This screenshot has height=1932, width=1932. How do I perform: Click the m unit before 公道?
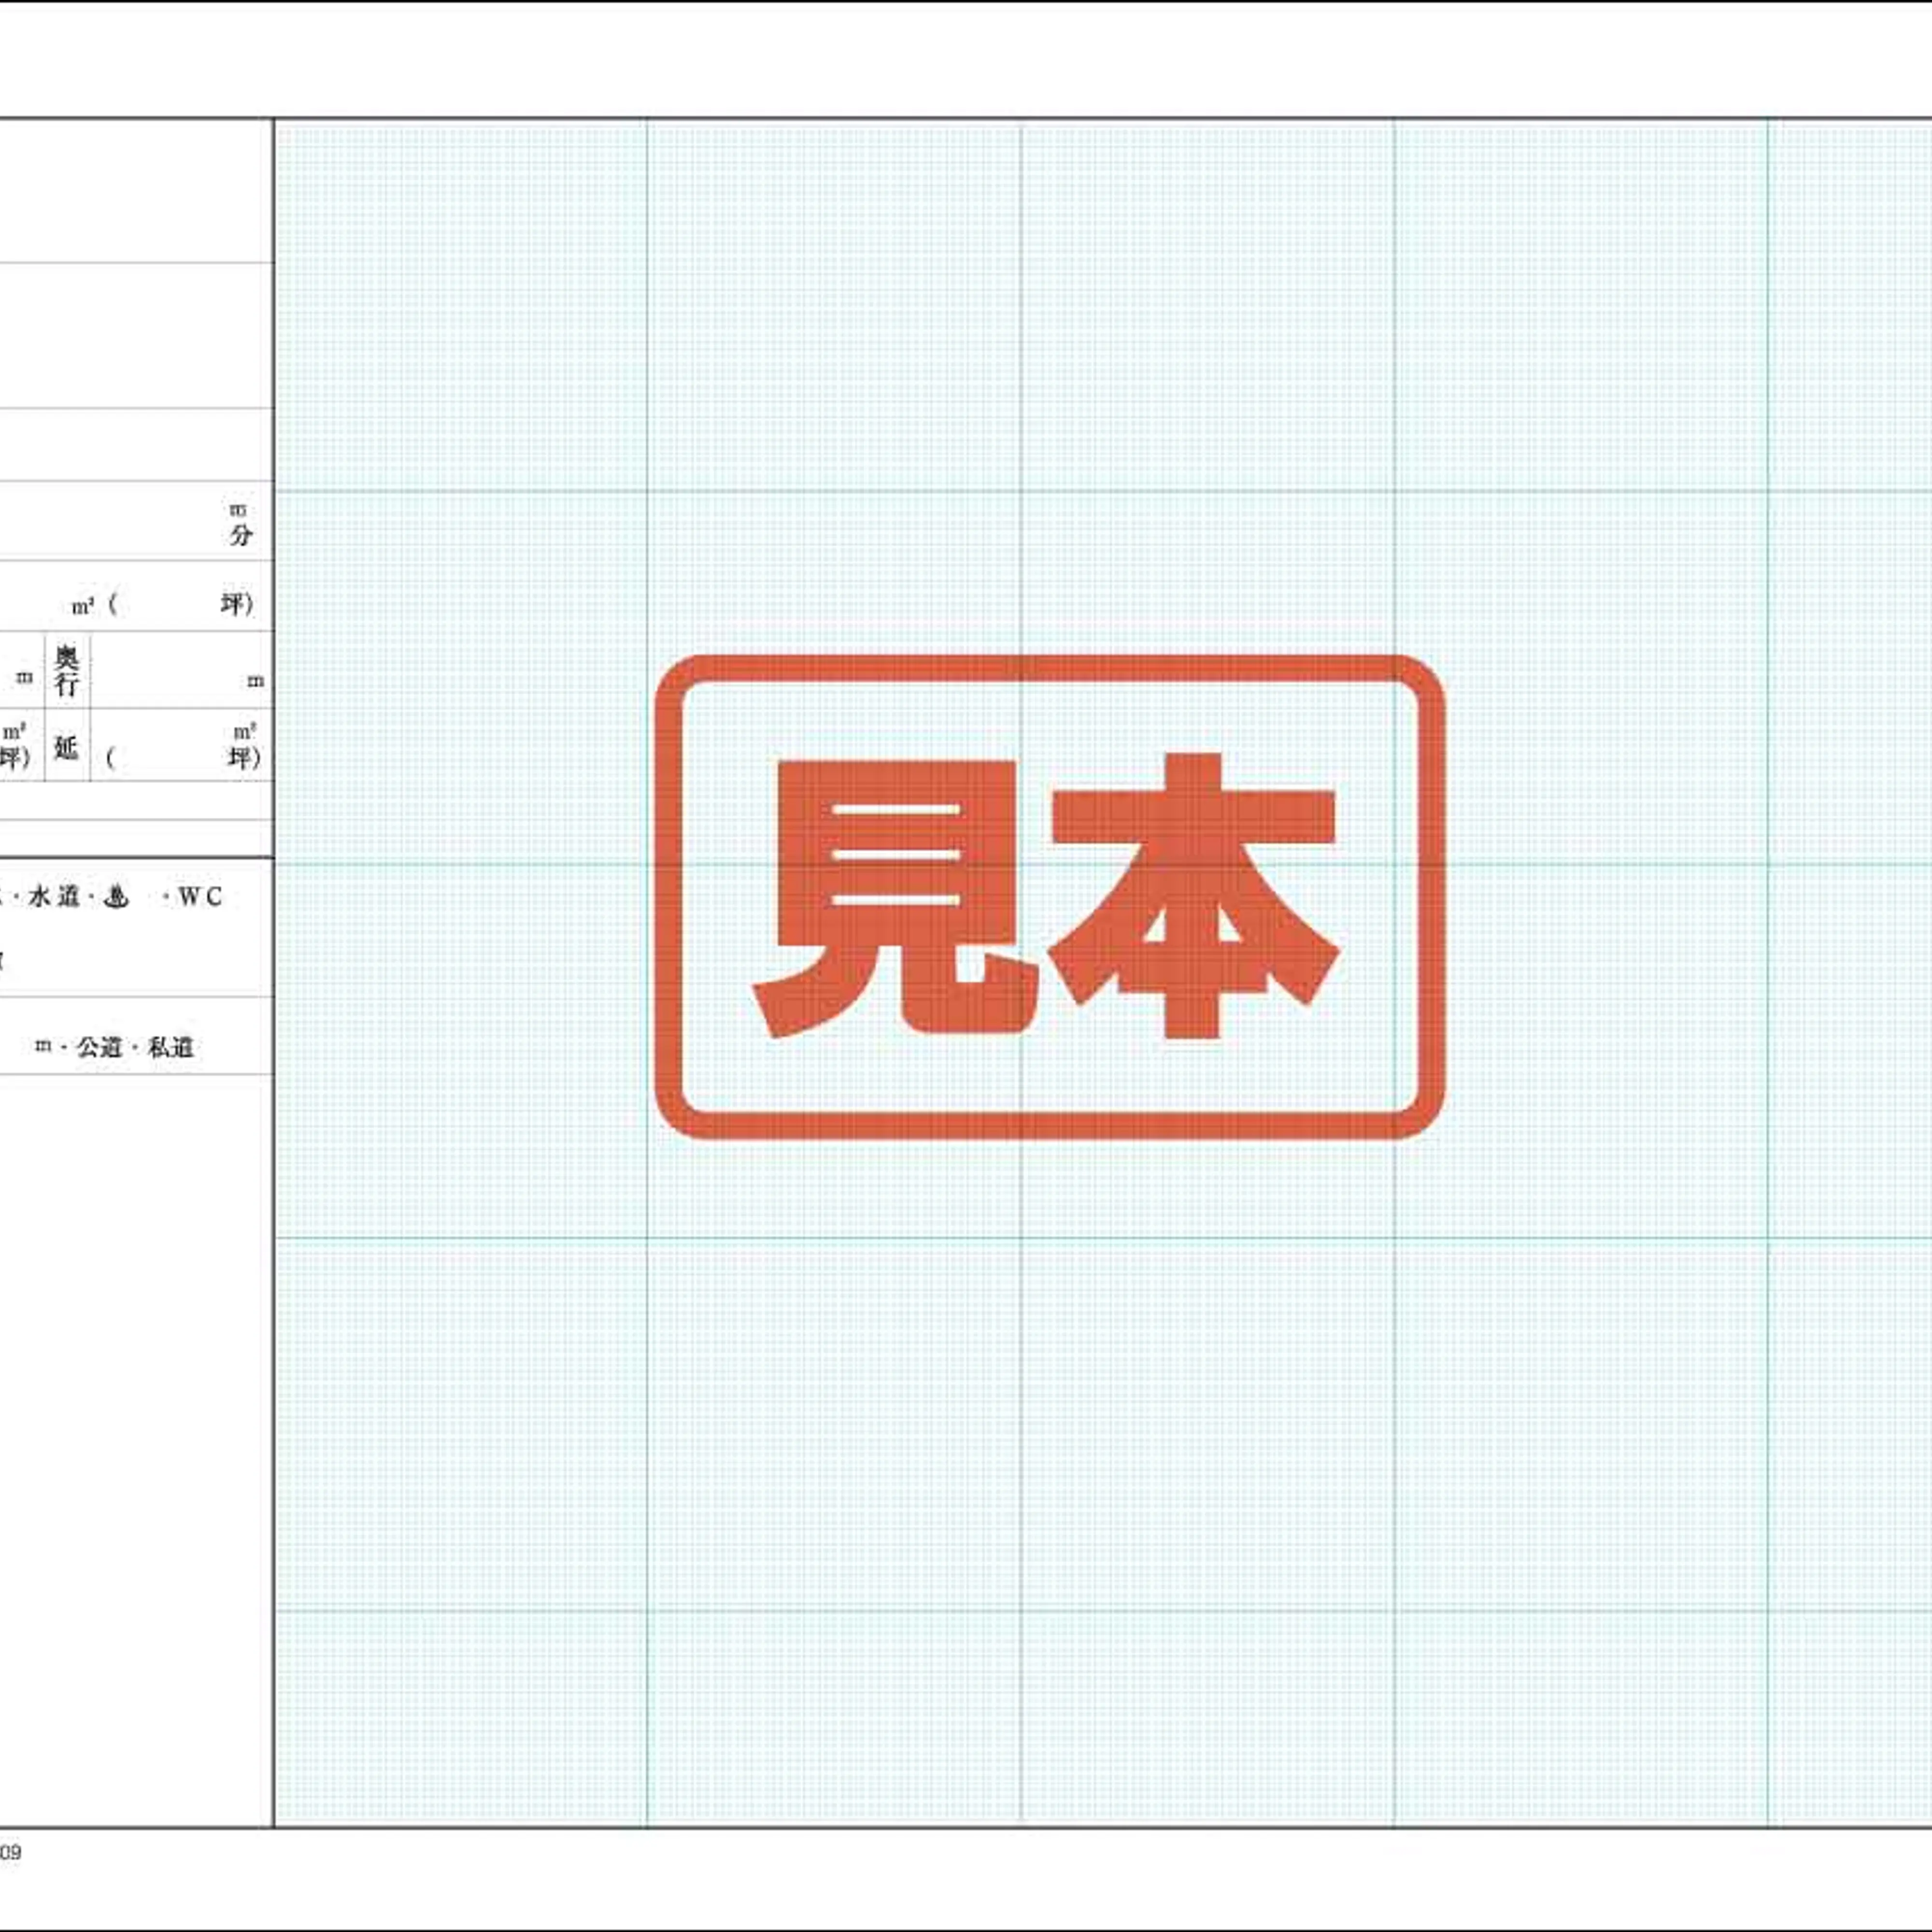tap(42, 1046)
